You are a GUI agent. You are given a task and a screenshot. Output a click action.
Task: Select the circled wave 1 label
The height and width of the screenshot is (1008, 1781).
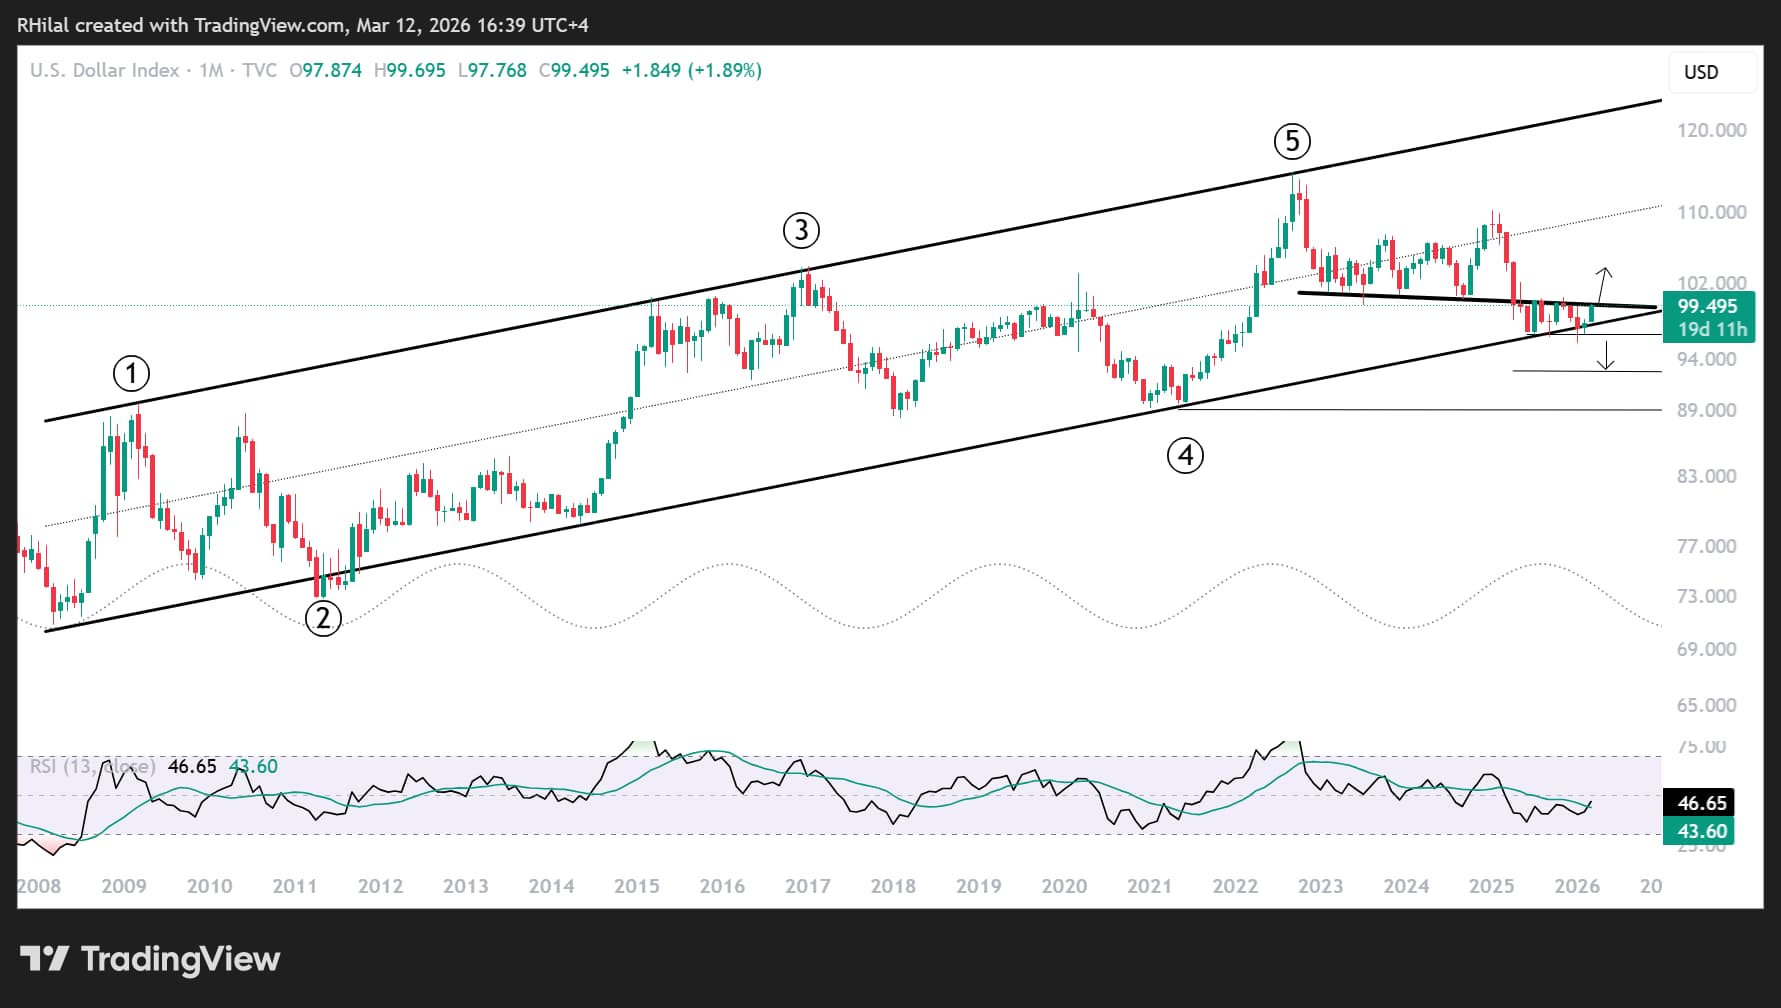click(131, 374)
